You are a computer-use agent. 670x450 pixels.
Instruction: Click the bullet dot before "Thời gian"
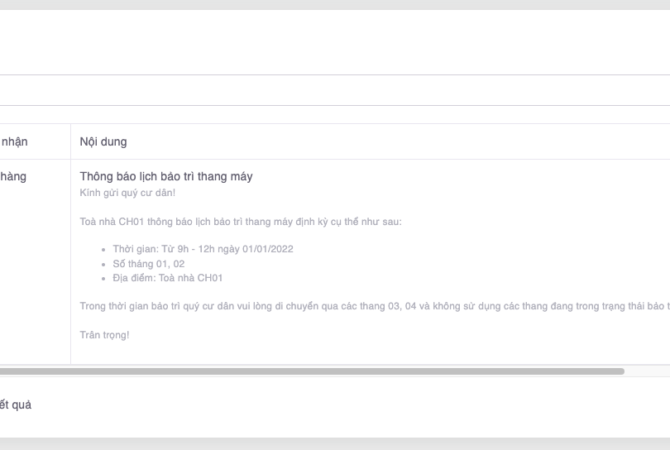104,249
